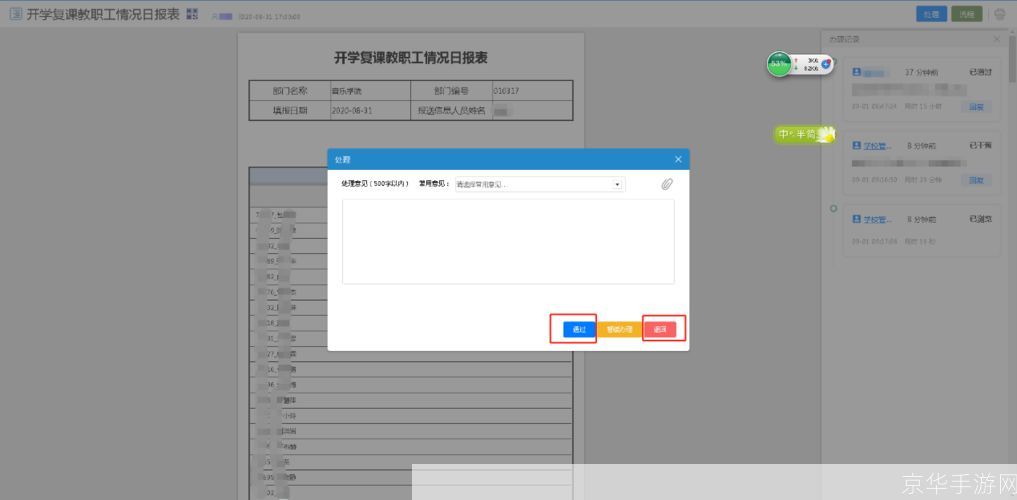Click the green button beside 处理 in top bar
The image size is (1017, 500).
(x=966, y=14)
